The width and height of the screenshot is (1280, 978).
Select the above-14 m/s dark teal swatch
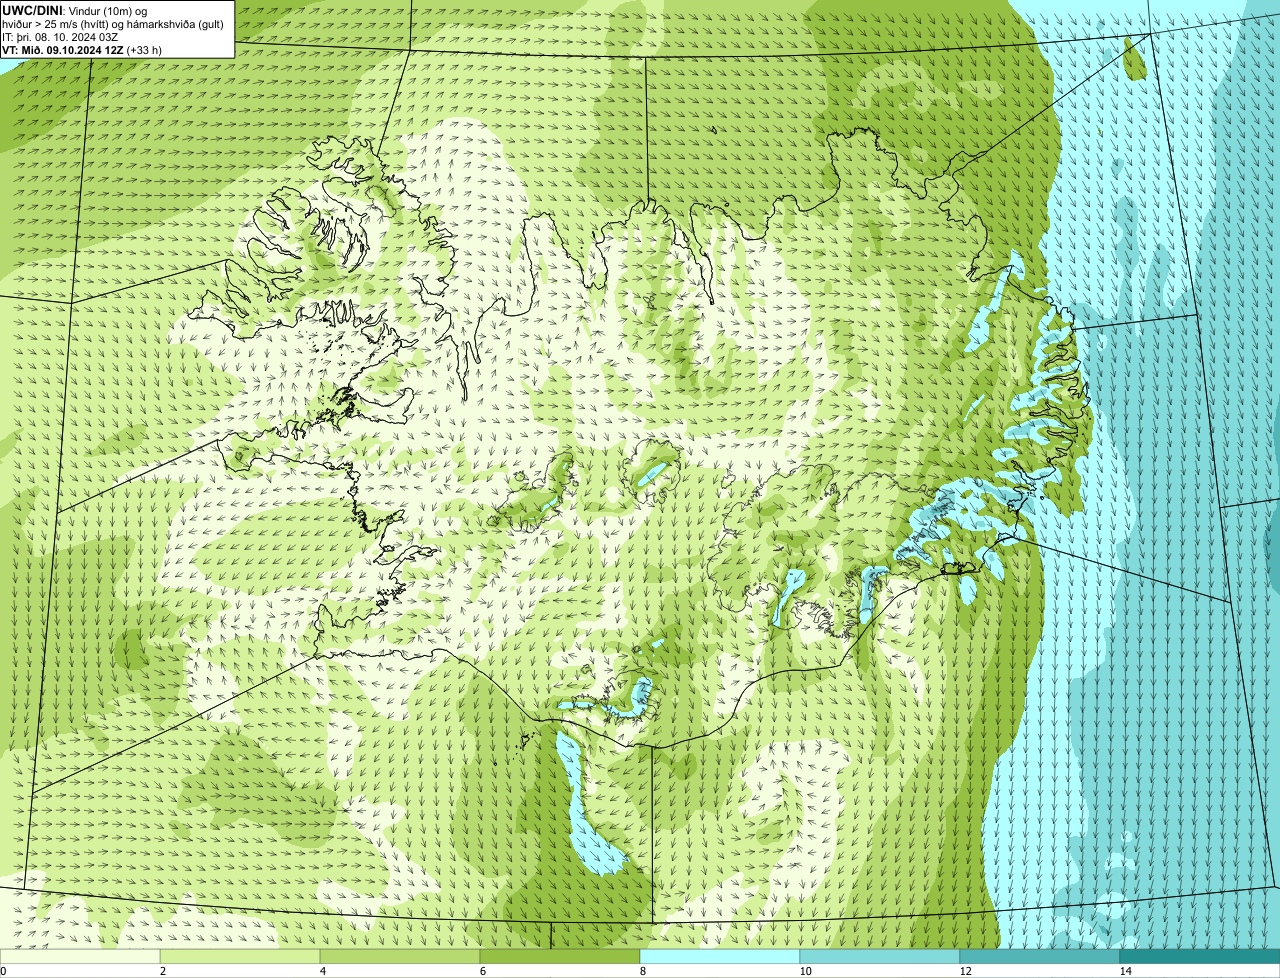click(x=1200, y=956)
